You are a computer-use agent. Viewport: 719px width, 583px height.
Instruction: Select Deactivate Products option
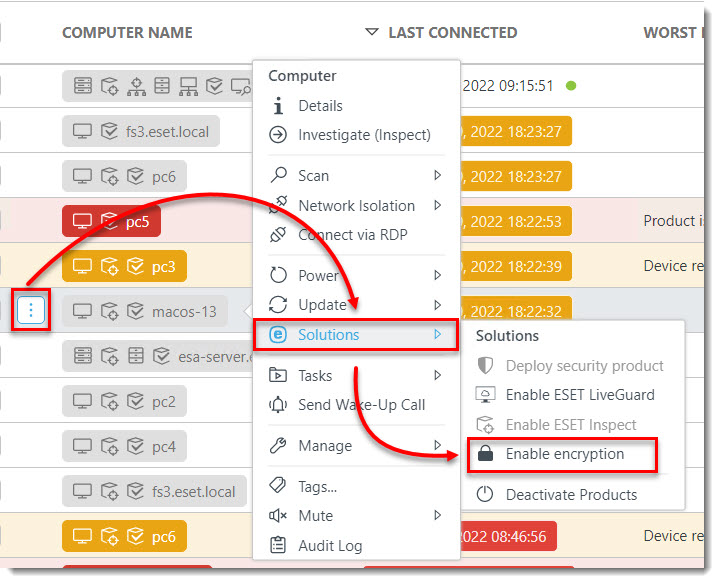point(571,494)
